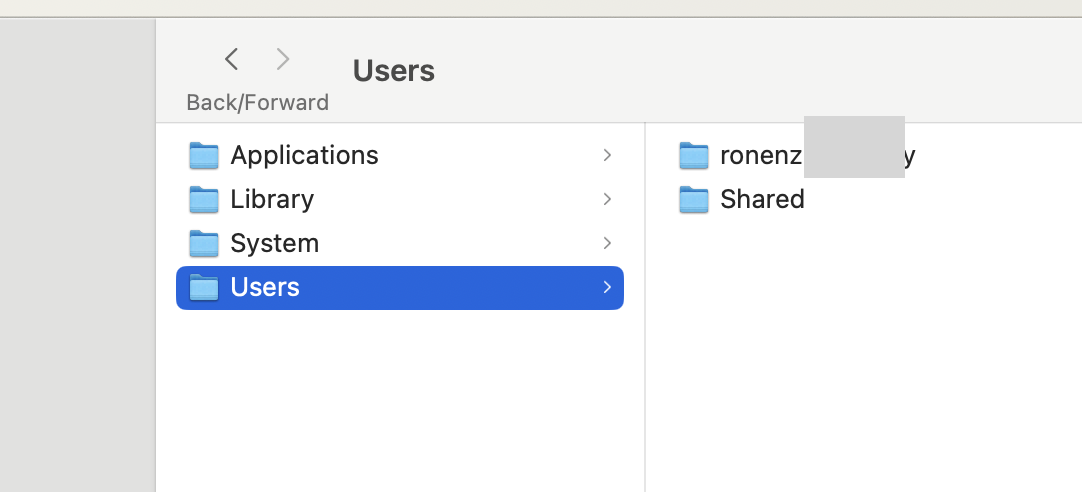
Task: Select the Shared folder name
Action: 762,199
